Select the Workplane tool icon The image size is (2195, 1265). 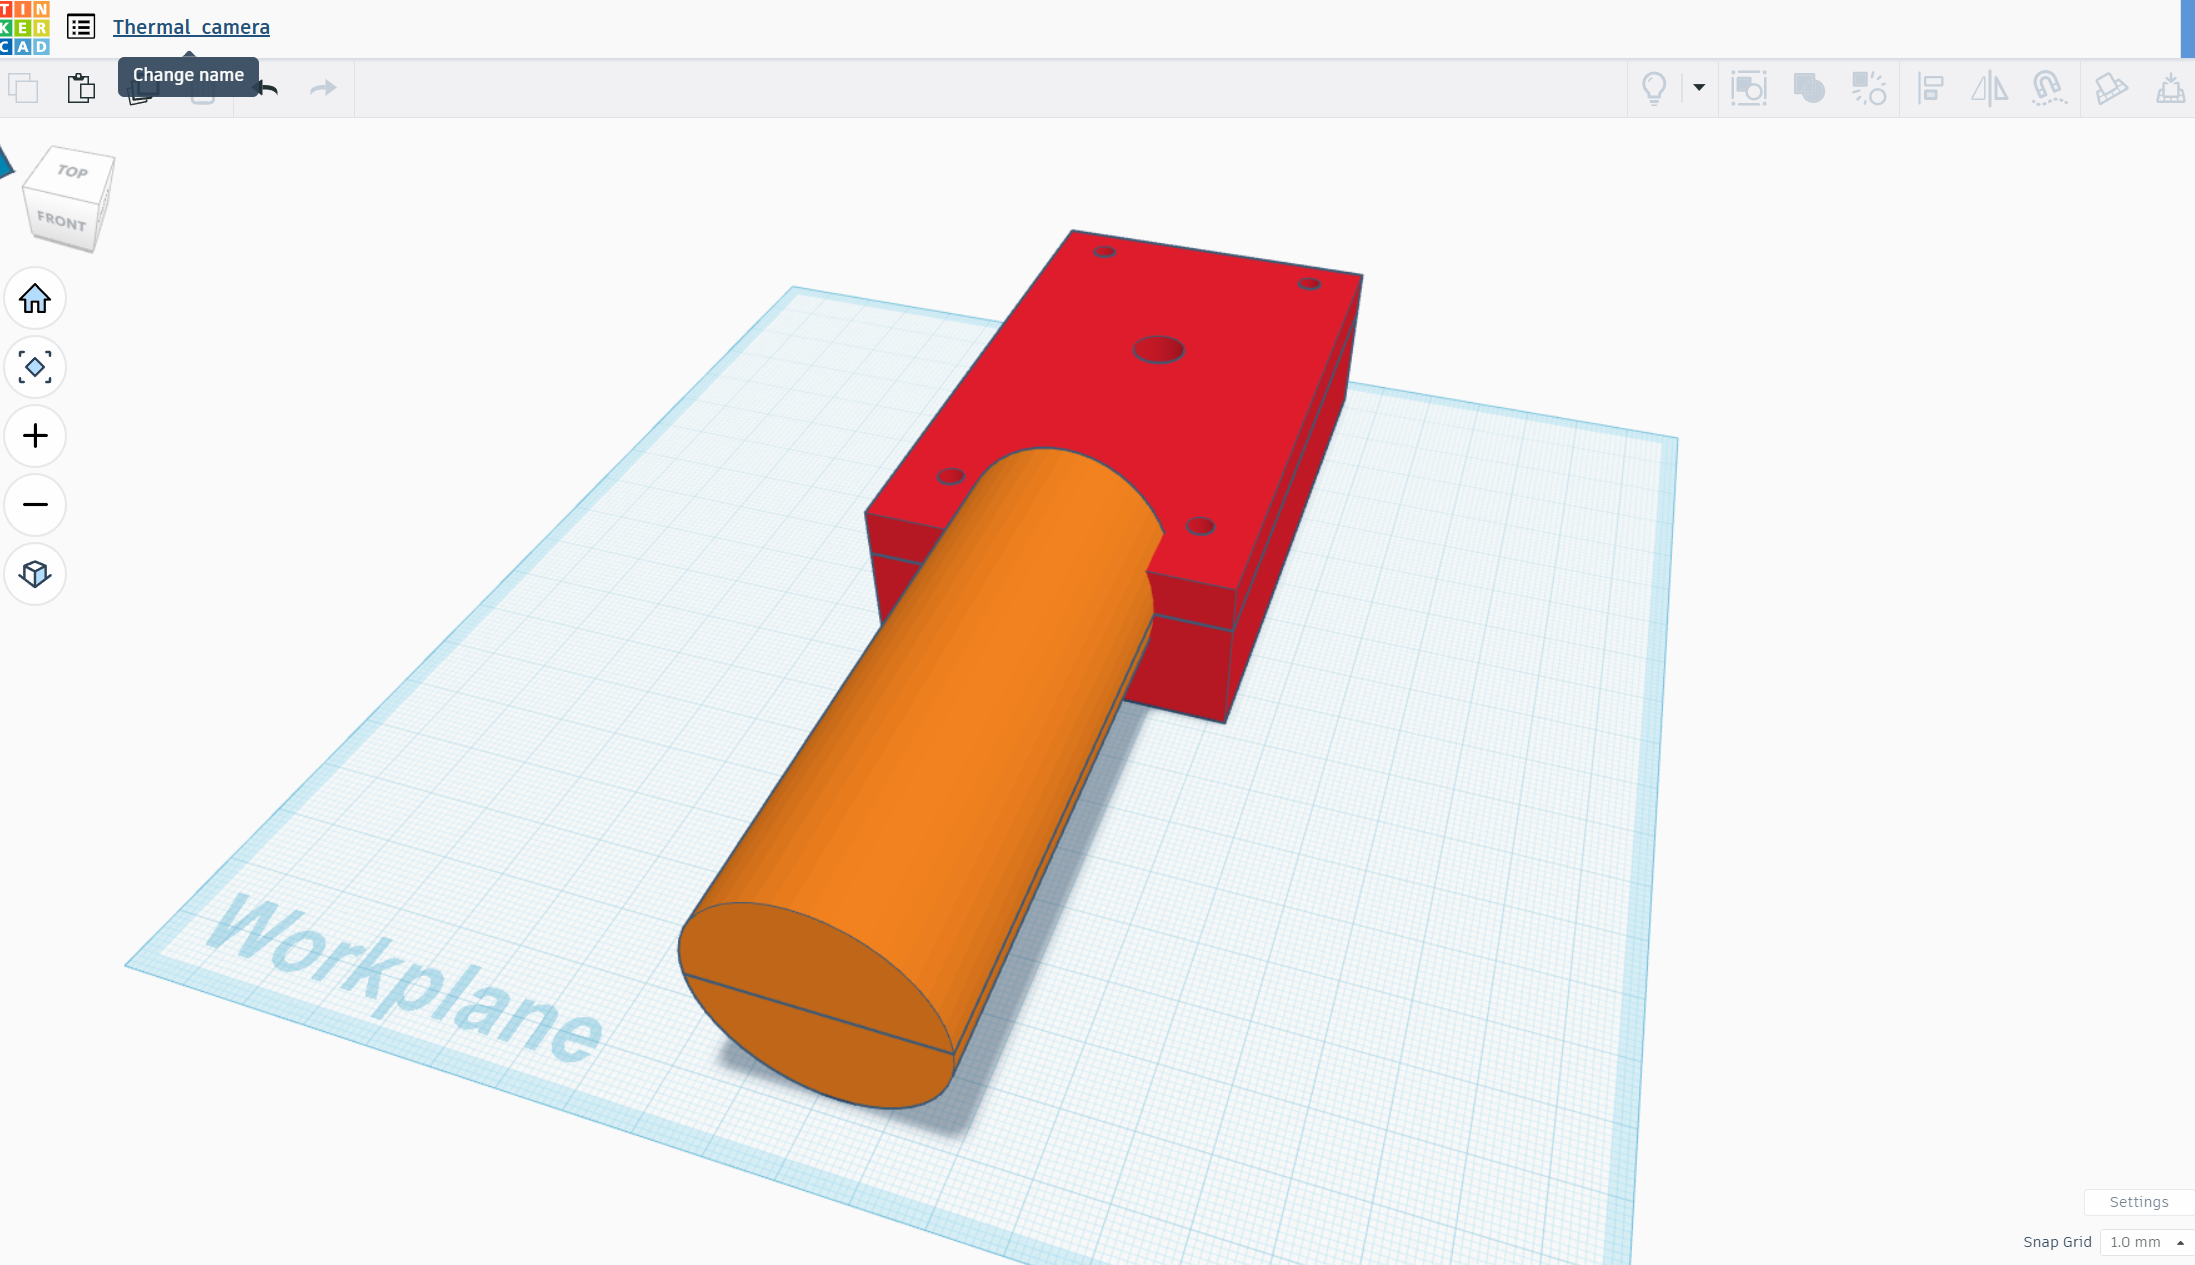(x=2110, y=88)
